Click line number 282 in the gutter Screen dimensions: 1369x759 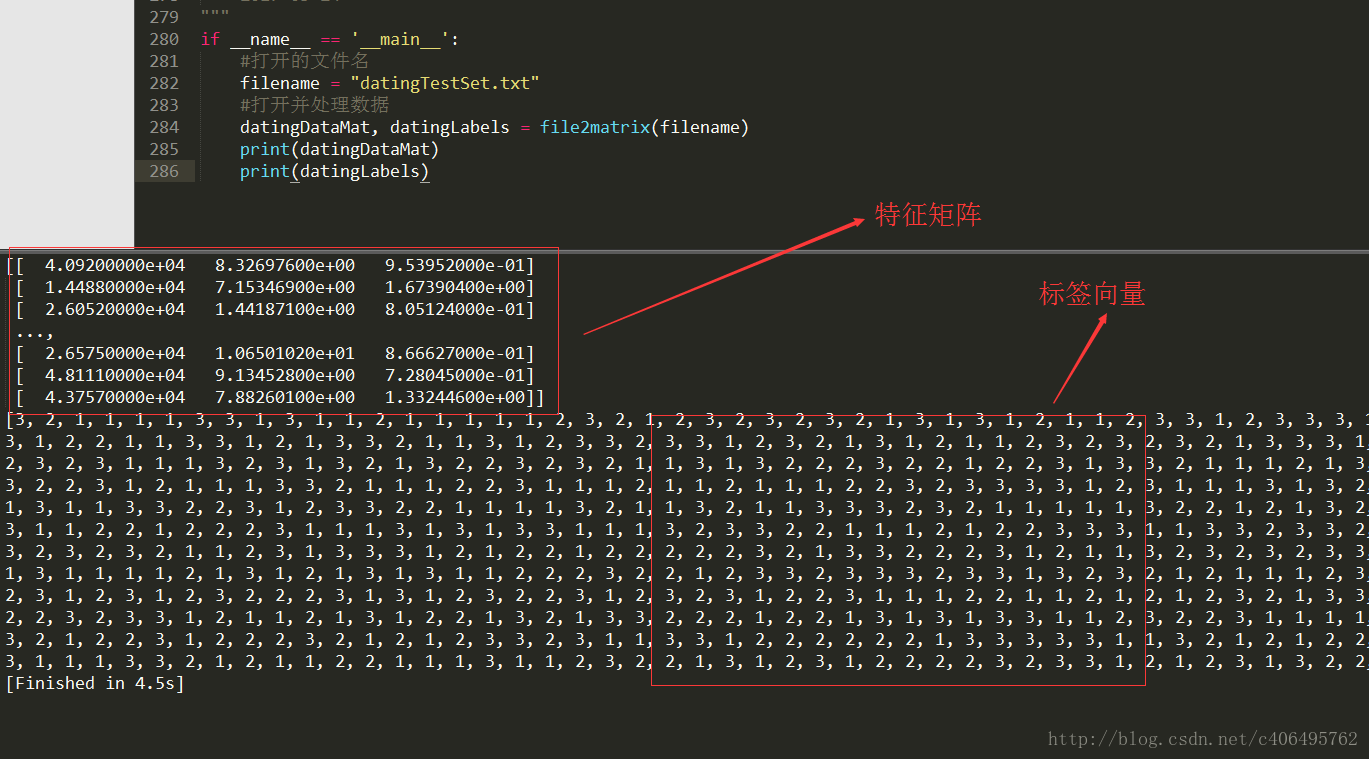[x=164, y=83]
